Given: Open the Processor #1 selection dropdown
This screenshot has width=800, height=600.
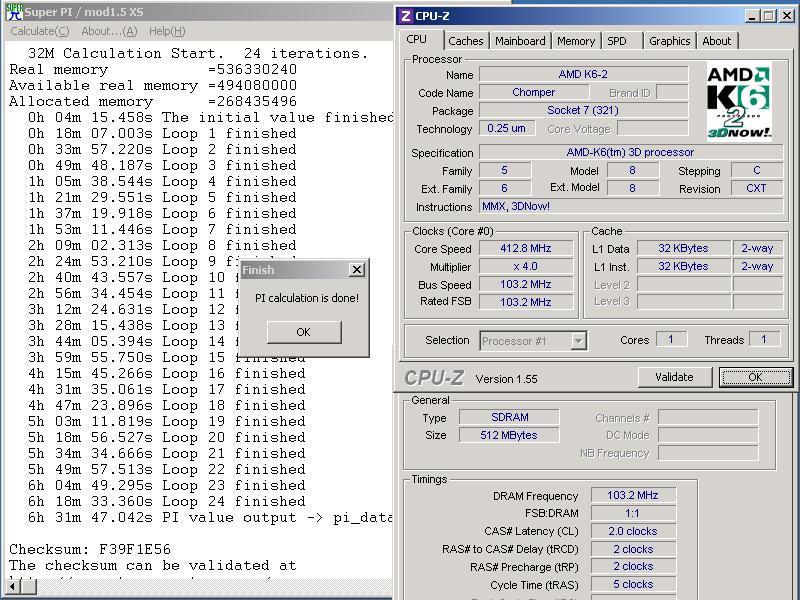Looking at the screenshot, I should pyautogui.click(x=578, y=341).
